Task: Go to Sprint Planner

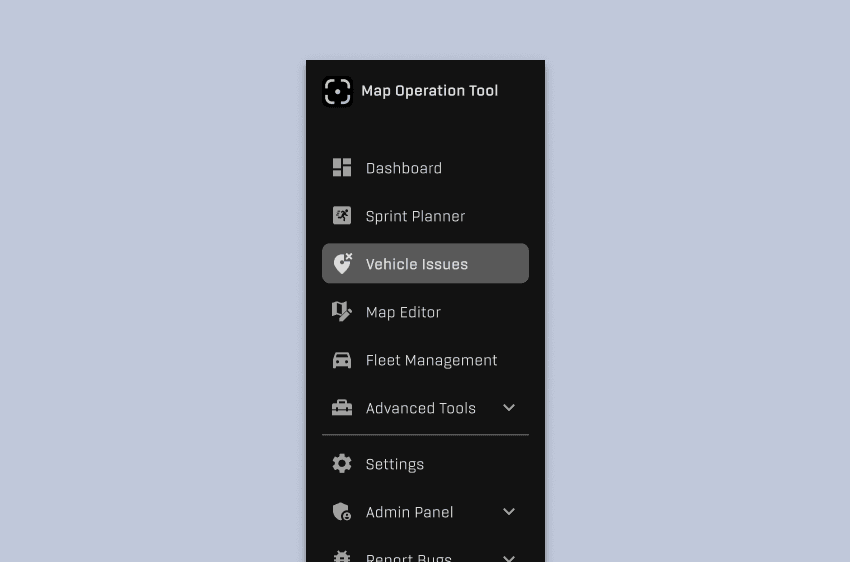Action: click(425, 216)
